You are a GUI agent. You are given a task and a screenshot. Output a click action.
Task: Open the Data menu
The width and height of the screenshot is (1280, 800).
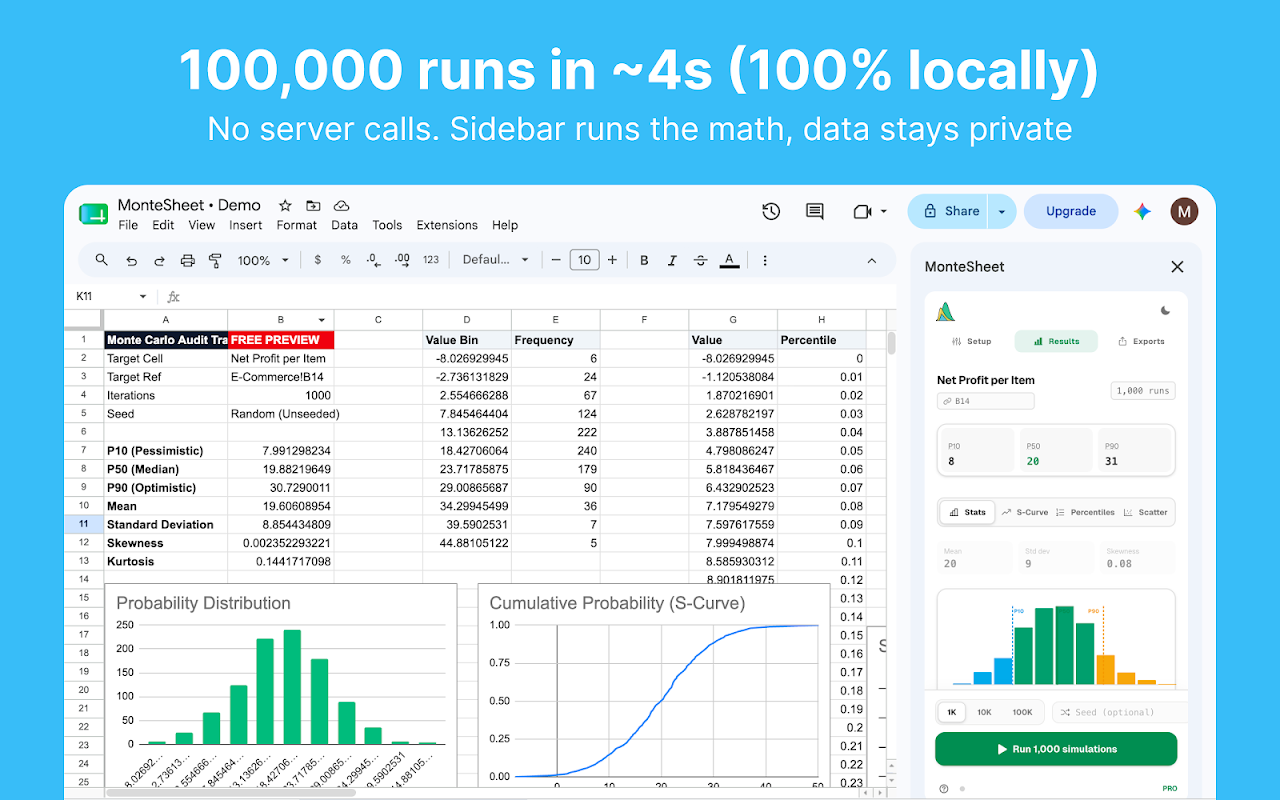coord(345,225)
